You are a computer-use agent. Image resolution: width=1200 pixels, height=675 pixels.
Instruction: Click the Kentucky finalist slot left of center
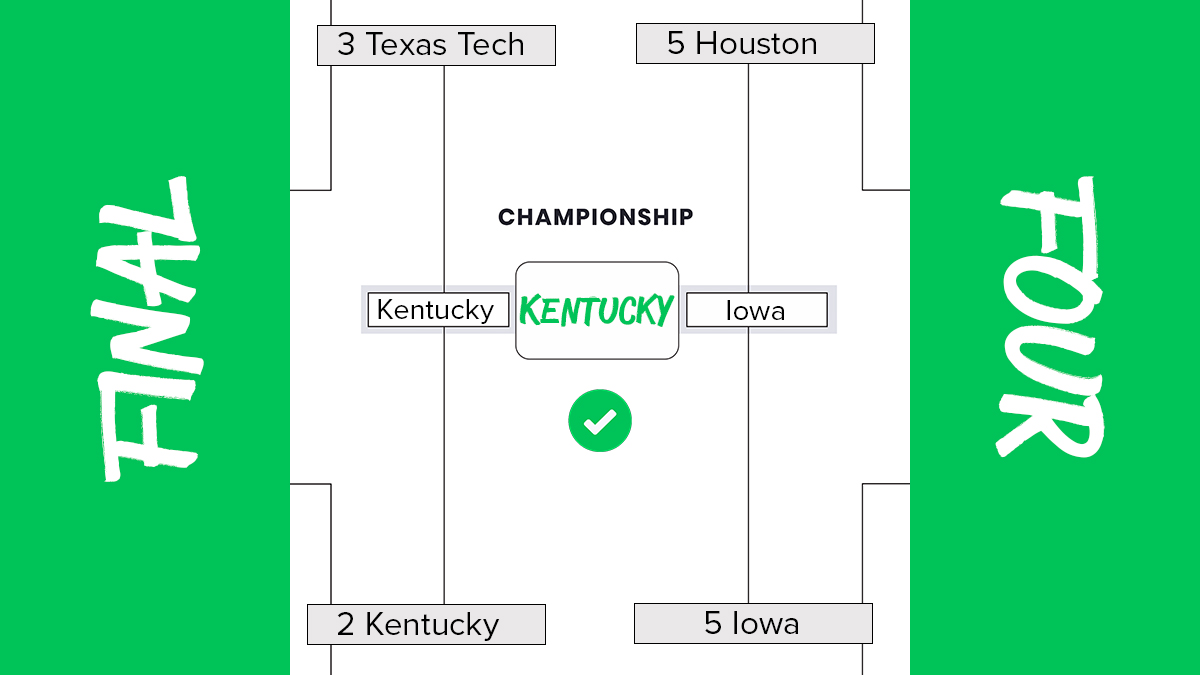point(436,310)
